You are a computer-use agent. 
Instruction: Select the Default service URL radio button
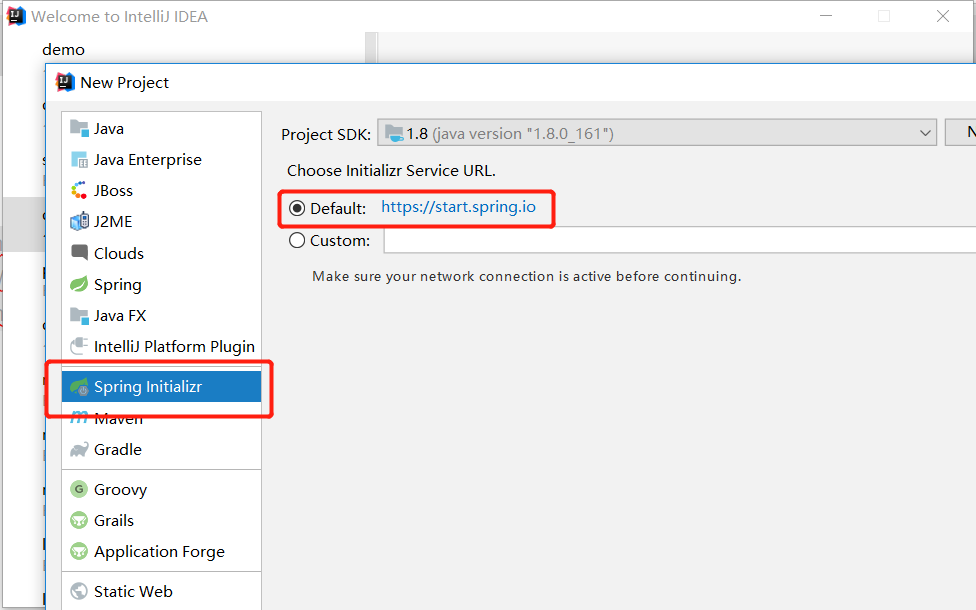pos(297,208)
